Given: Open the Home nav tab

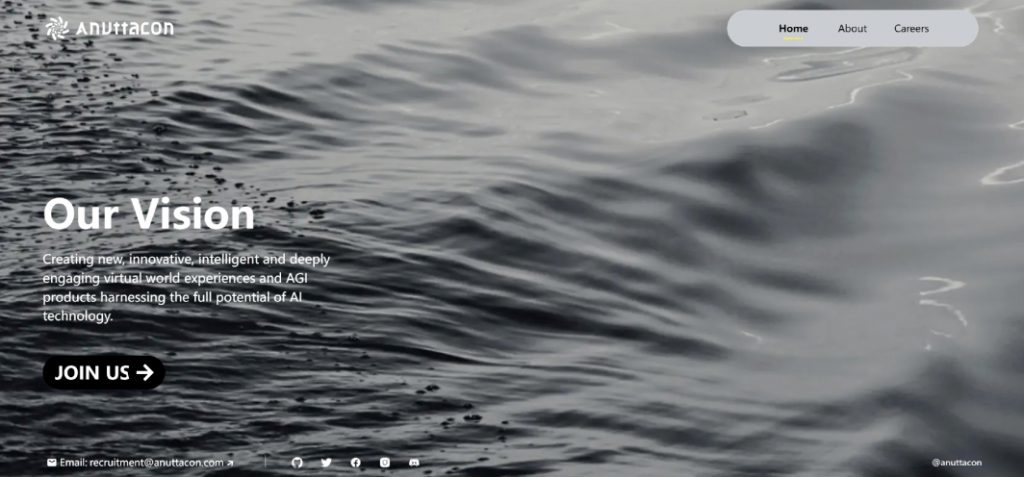Looking at the screenshot, I should pyautogui.click(x=793, y=28).
